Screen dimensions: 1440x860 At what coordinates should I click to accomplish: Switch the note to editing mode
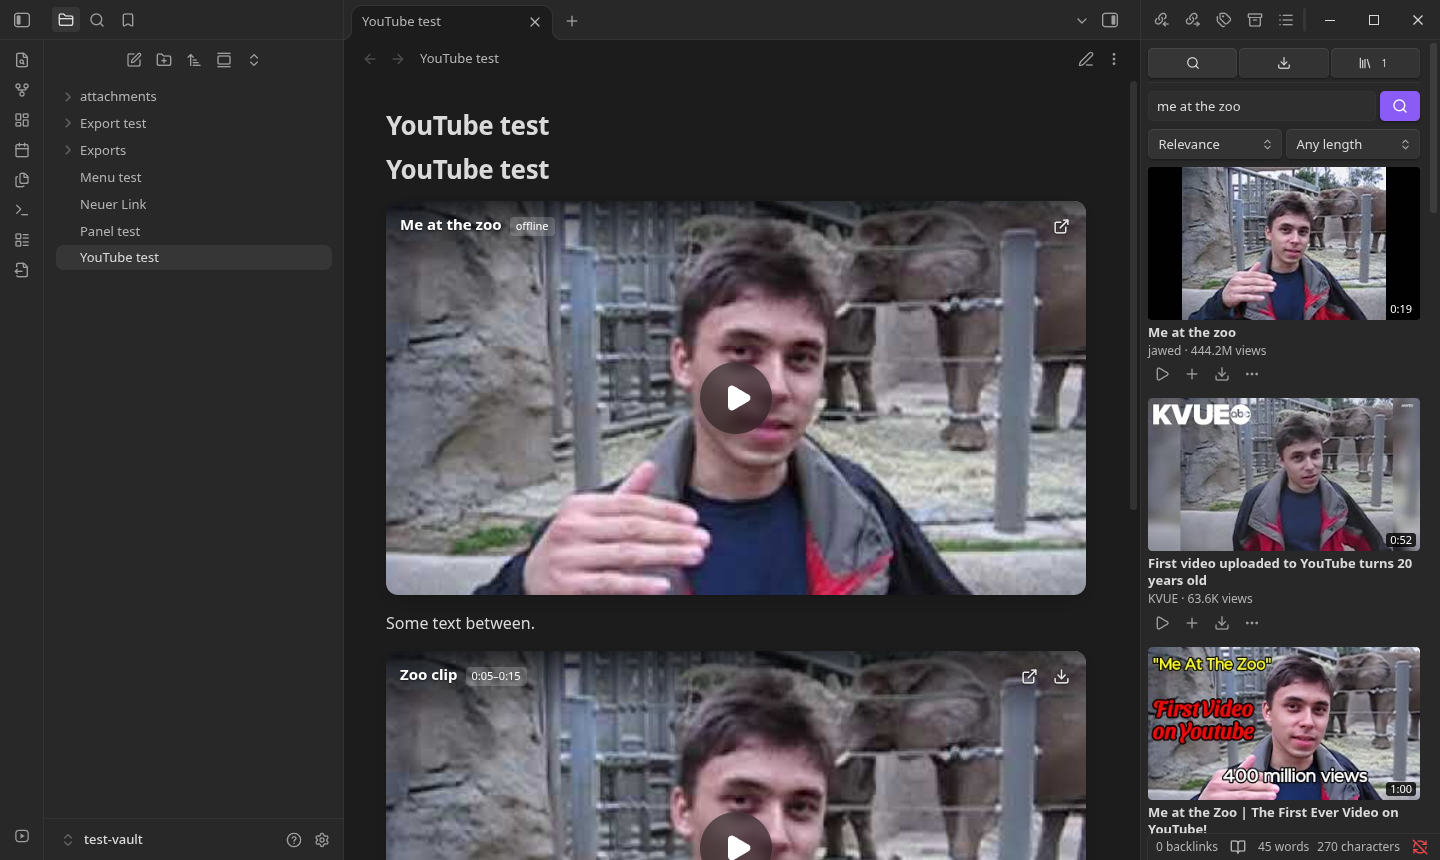click(x=1086, y=59)
